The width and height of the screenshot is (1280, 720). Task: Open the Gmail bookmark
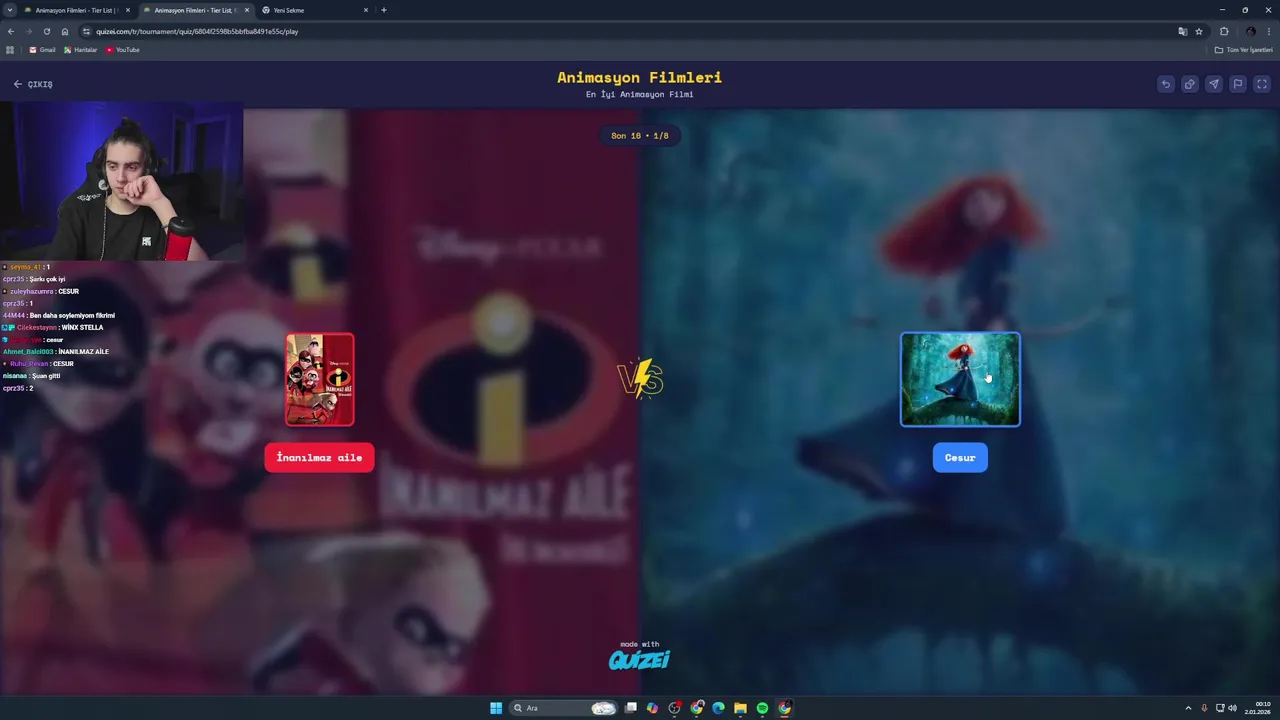pos(42,50)
